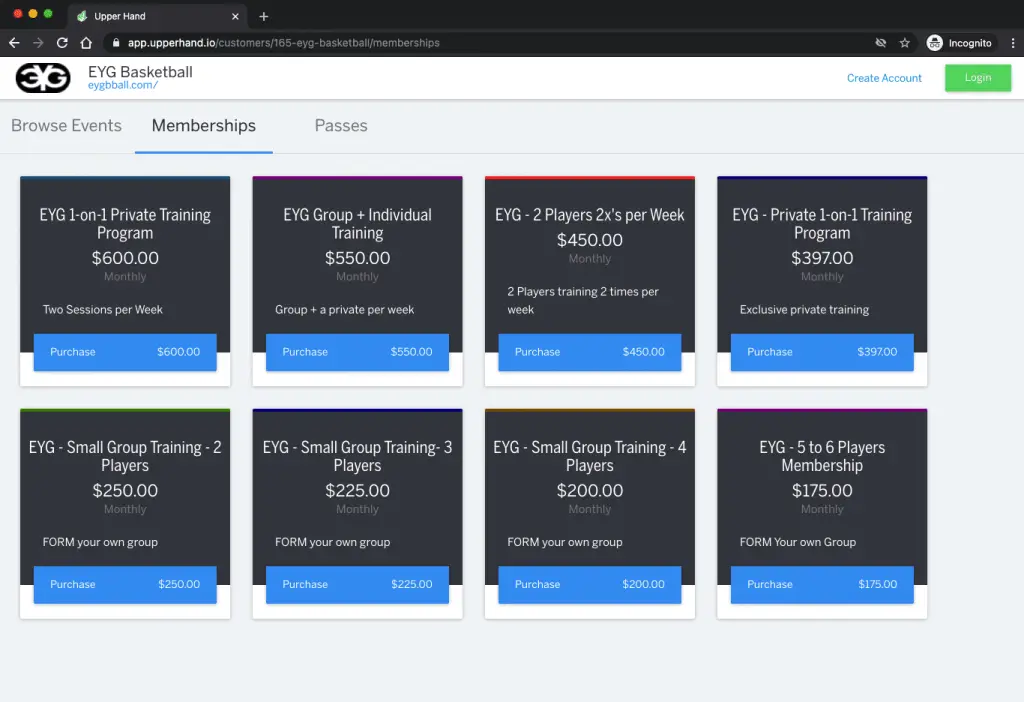This screenshot has width=1024, height=702.
Task: Click the browser forward arrow
Action: 38,42
